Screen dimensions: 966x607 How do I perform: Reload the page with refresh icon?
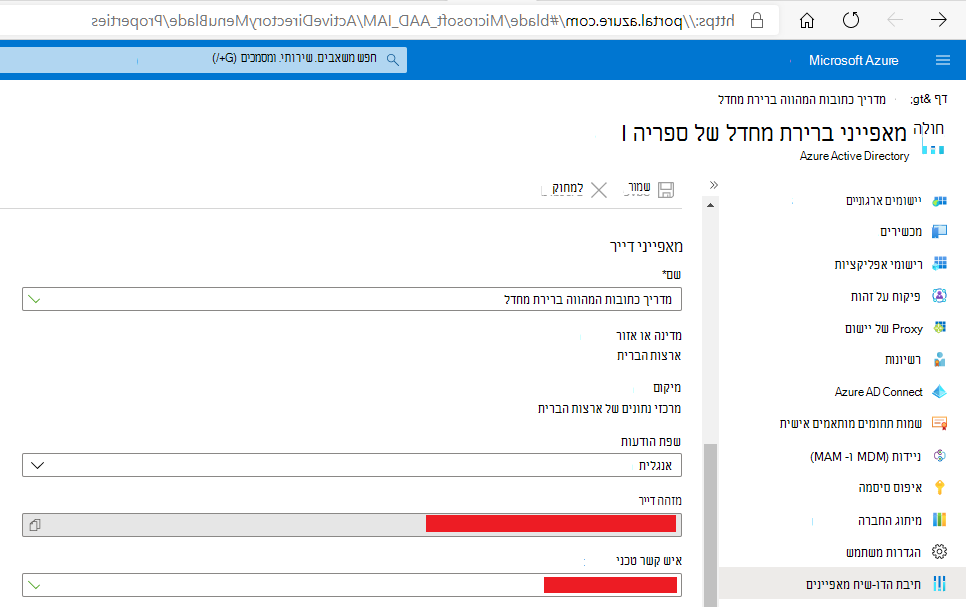(851, 20)
